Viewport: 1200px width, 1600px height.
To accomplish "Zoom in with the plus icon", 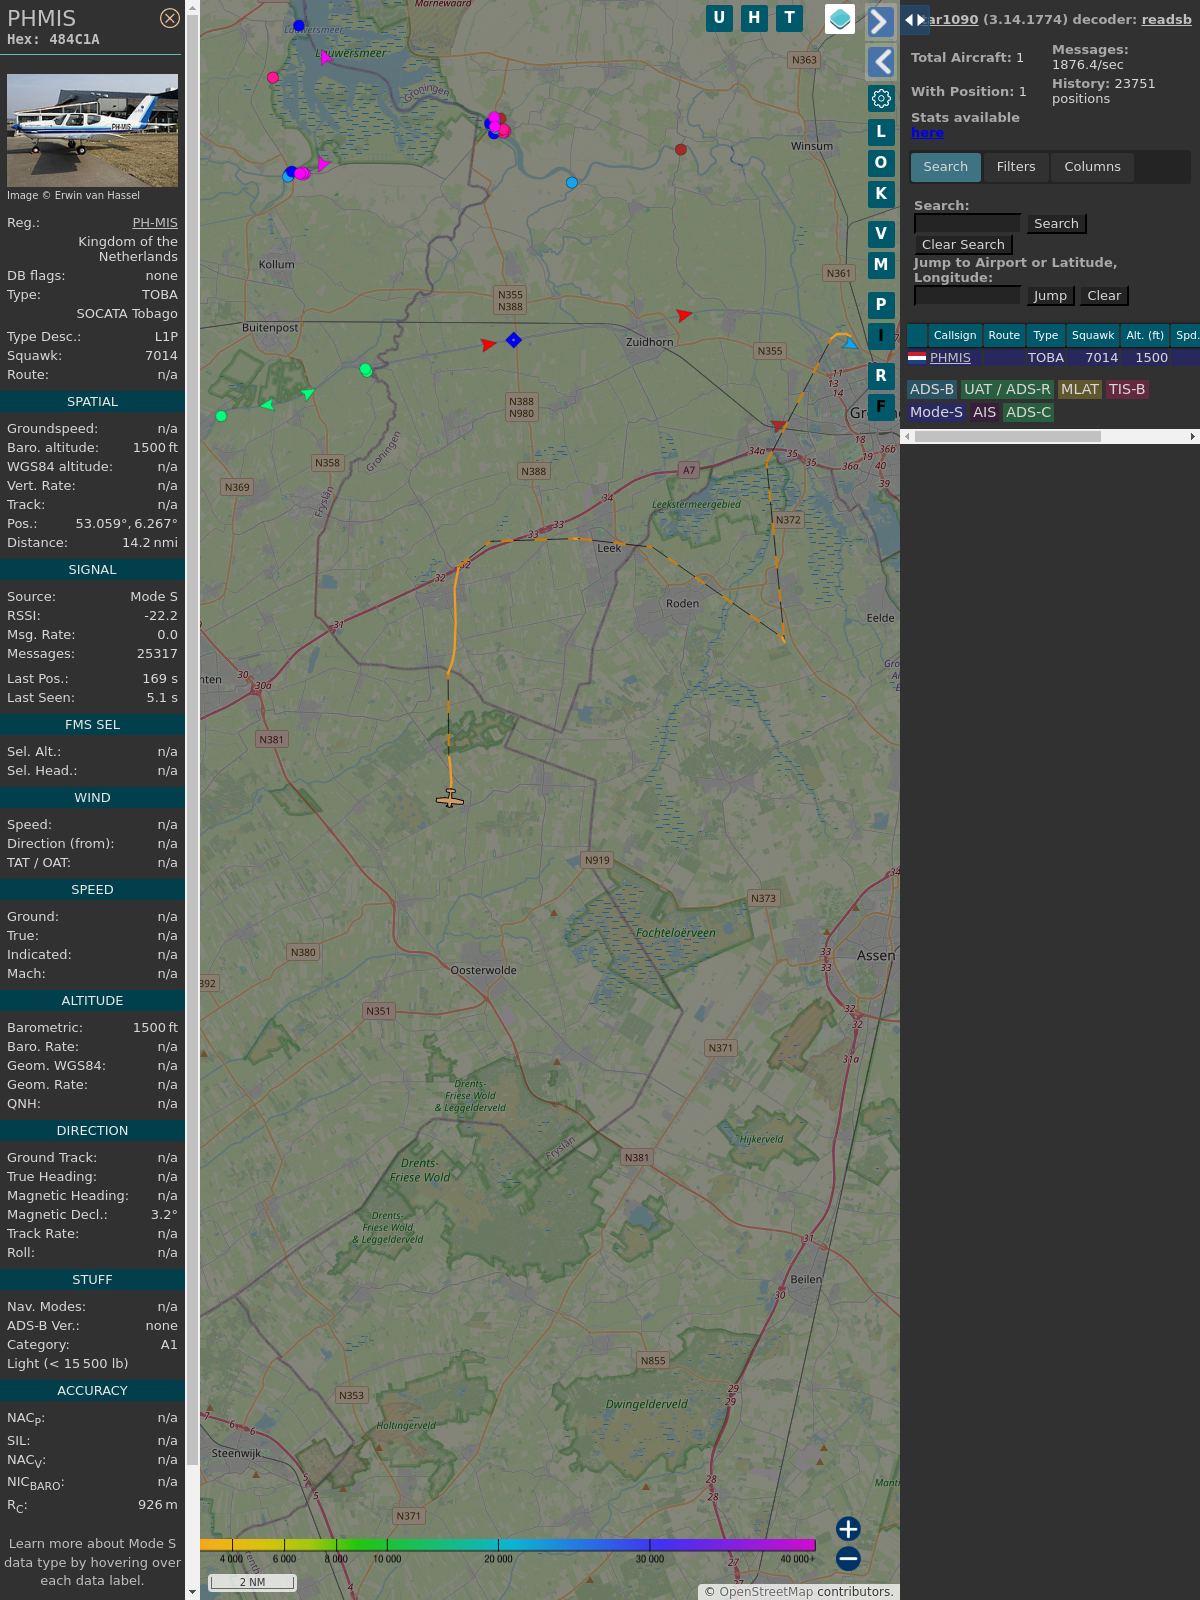I will point(848,1528).
